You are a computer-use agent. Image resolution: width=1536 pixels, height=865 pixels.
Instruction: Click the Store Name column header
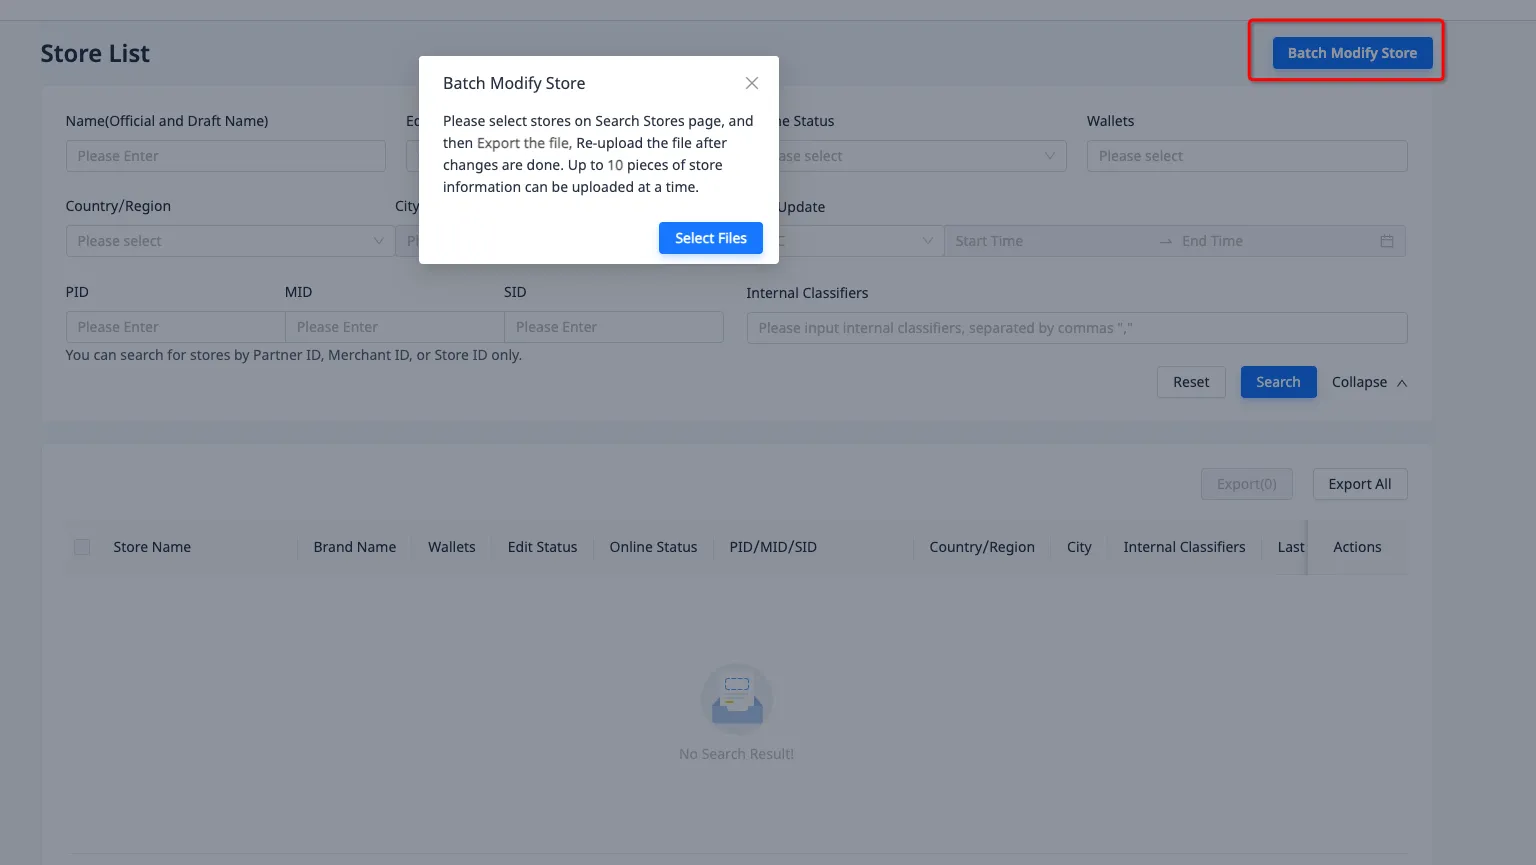pos(152,547)
